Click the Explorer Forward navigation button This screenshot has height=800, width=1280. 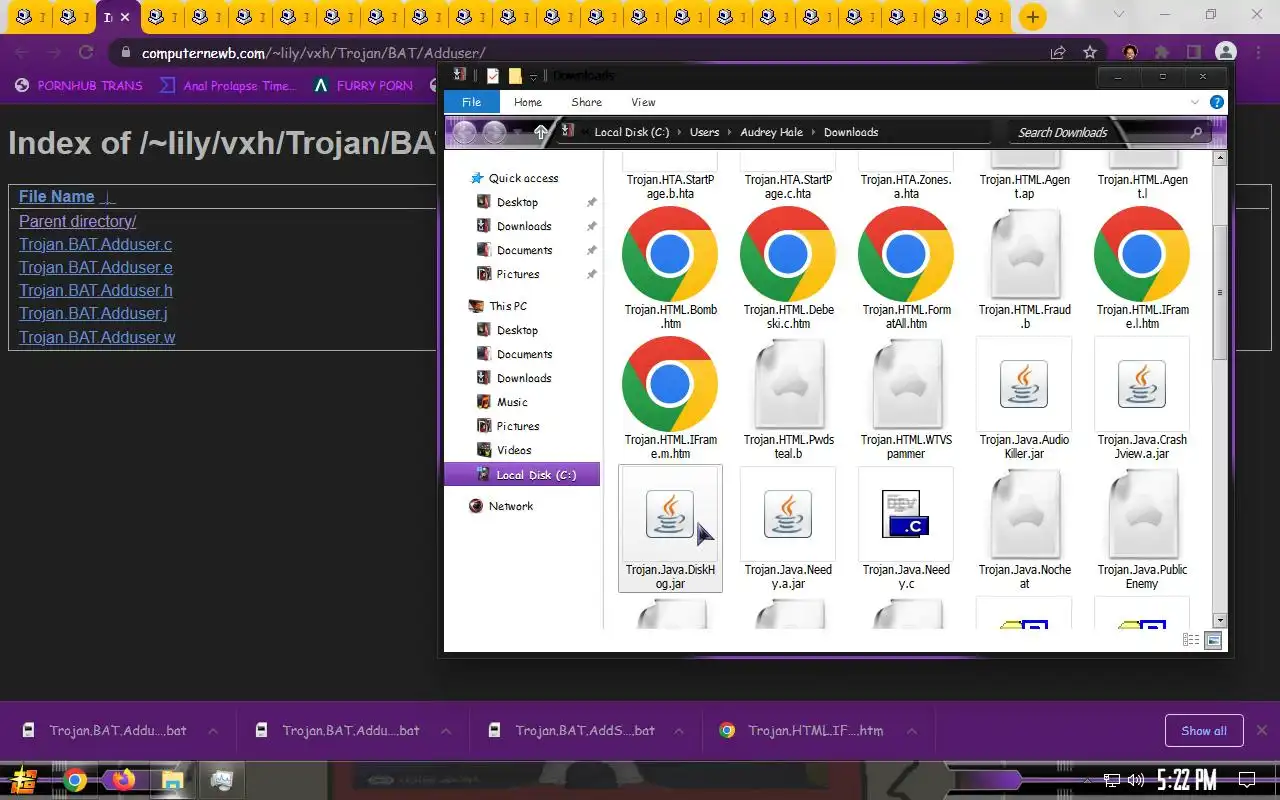pyautogui.click(x=494, y=132)
